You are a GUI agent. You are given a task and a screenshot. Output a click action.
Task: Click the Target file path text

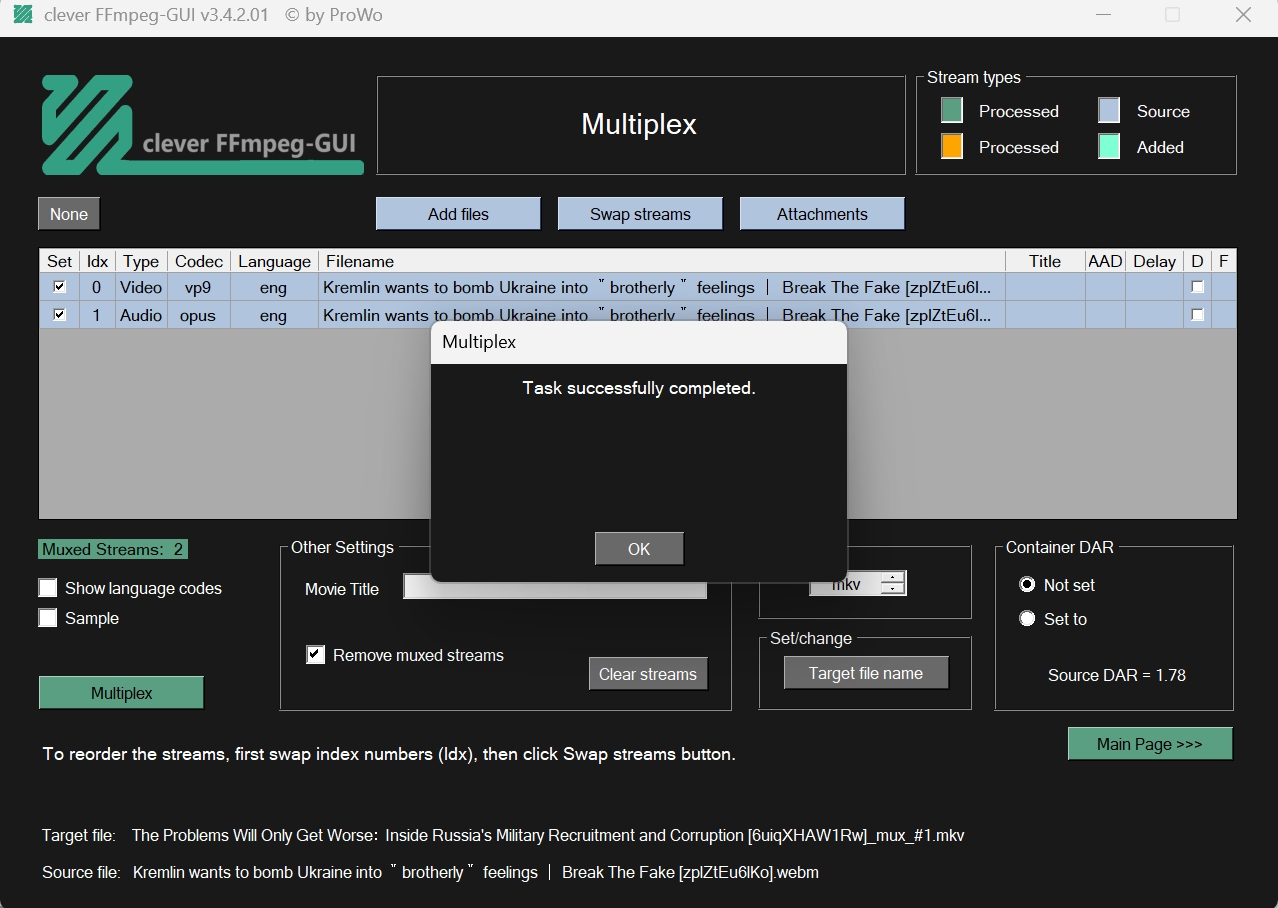point(548,835)
